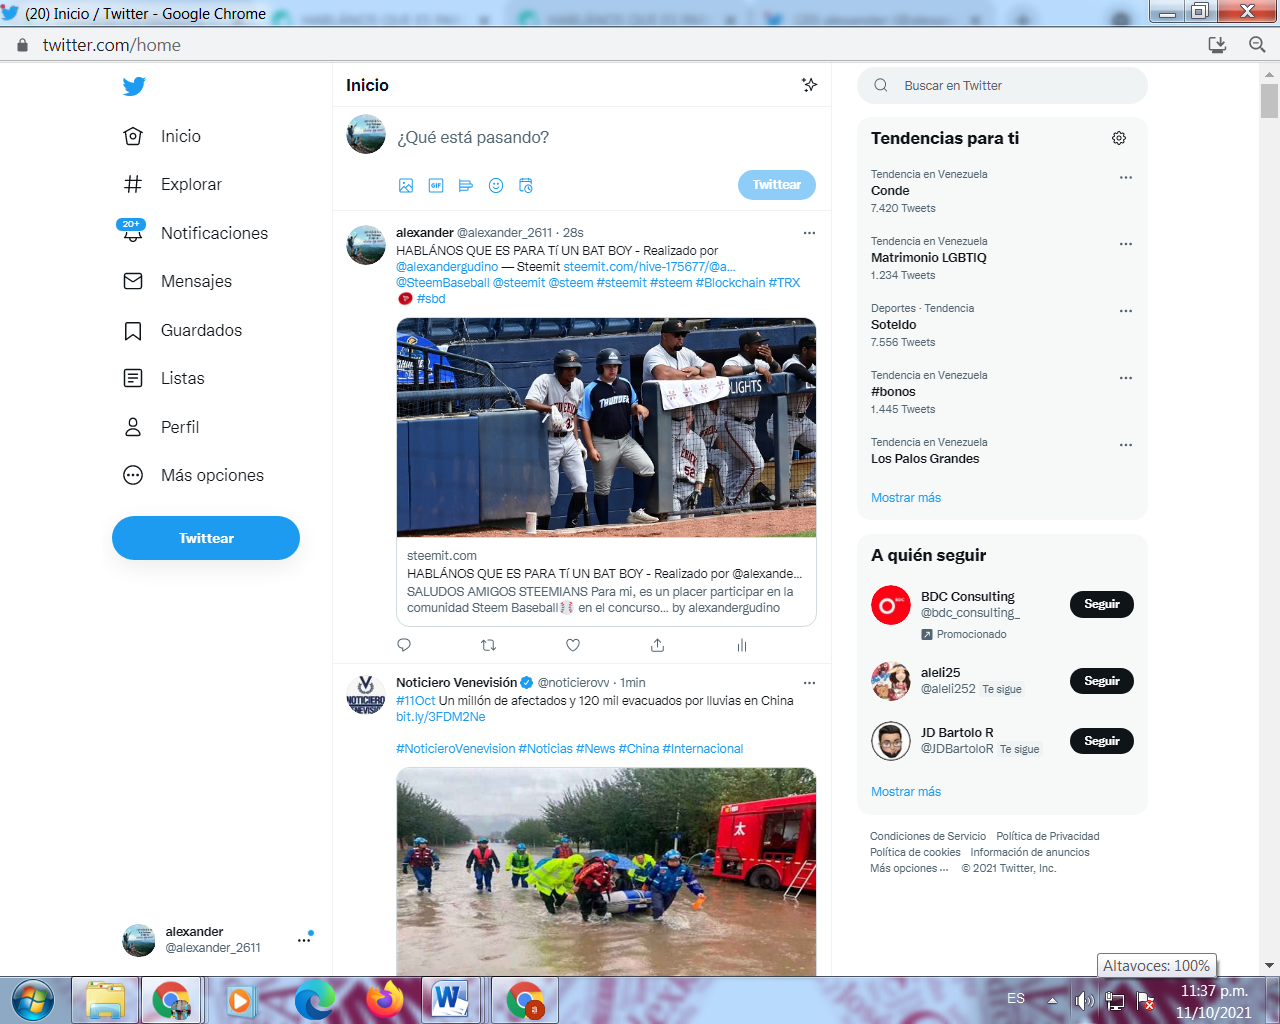
Task: Open Guardados bookmarks
Action: tap(182, 330)
